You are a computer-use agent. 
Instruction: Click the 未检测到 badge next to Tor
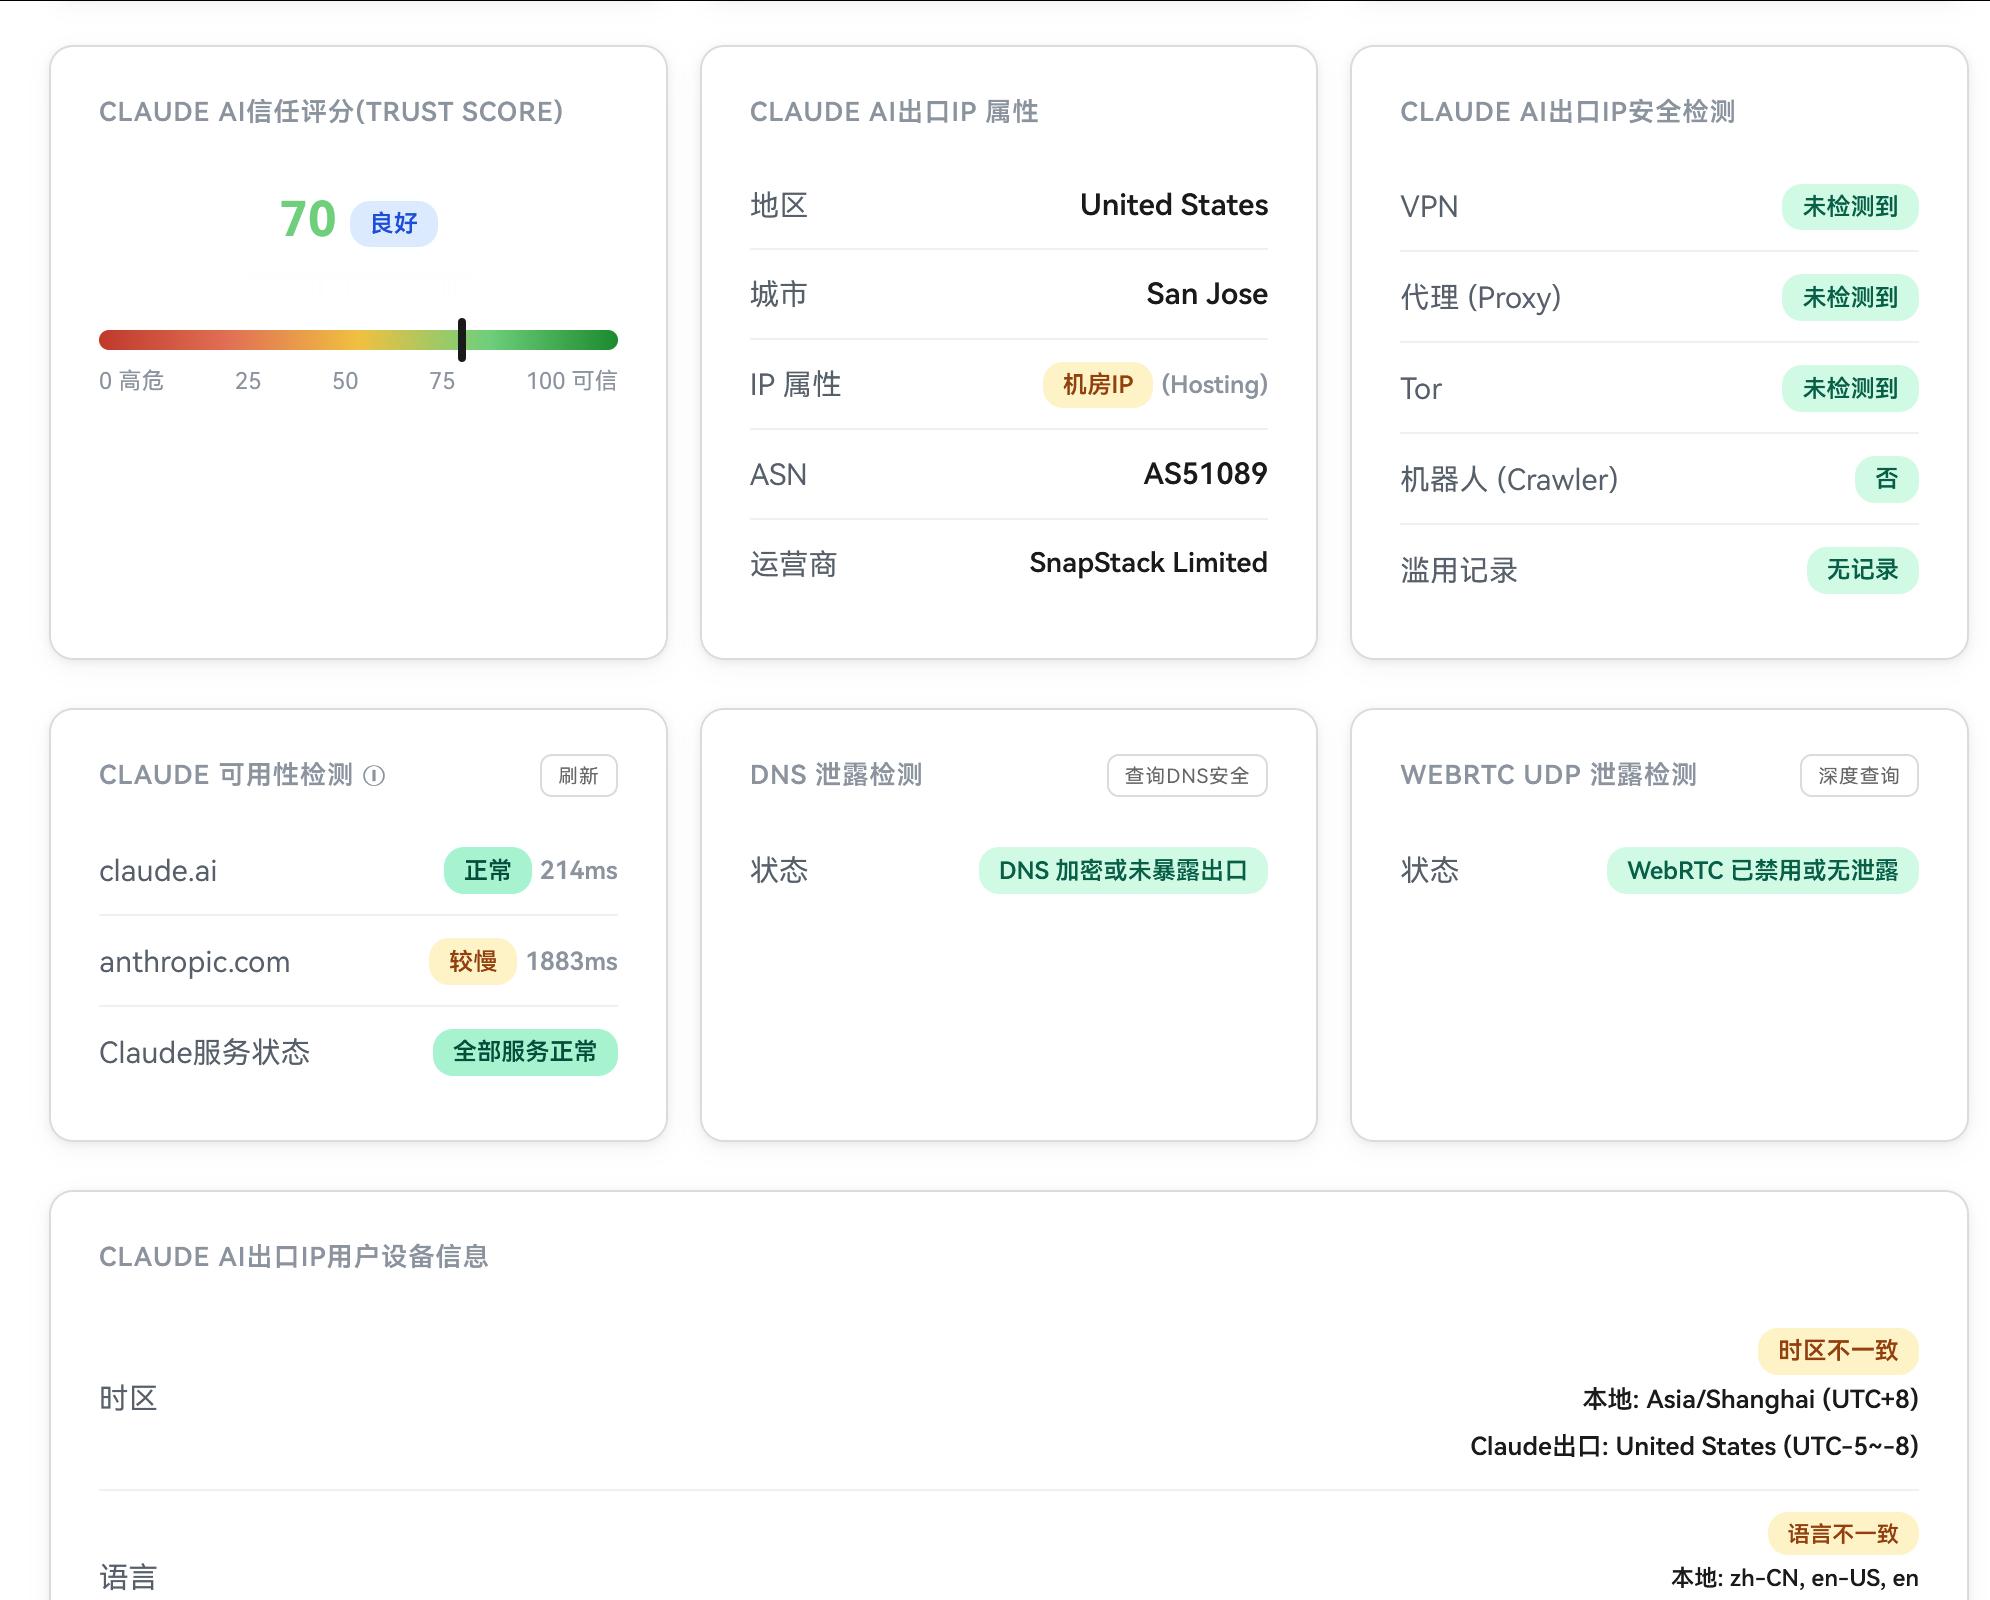pos(1850,388)
